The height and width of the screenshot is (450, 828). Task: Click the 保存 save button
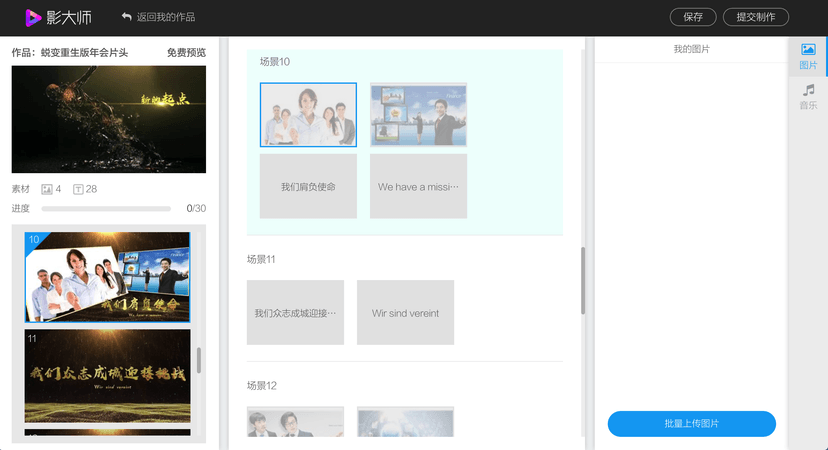(x=693, y=17)
